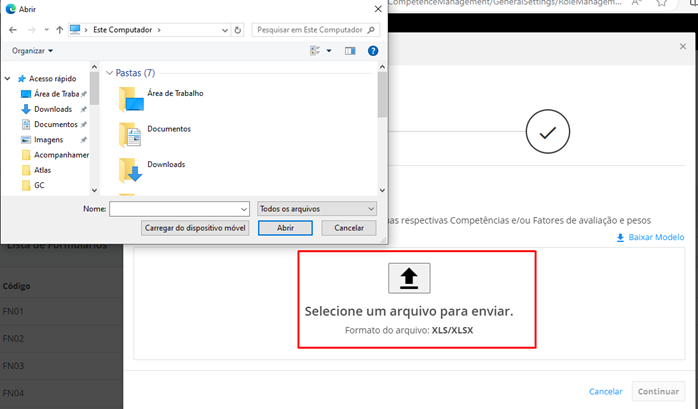698x409 pixels.
Task: Toggle the preview pane icon
Action: coord(350,50)
